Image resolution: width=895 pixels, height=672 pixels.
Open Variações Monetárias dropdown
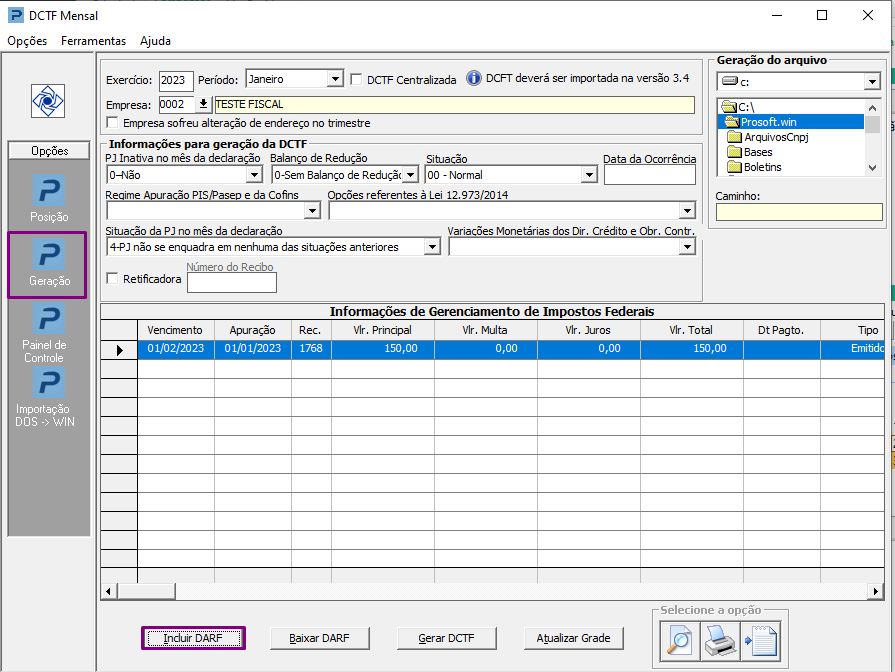click(x=687, y=247)
